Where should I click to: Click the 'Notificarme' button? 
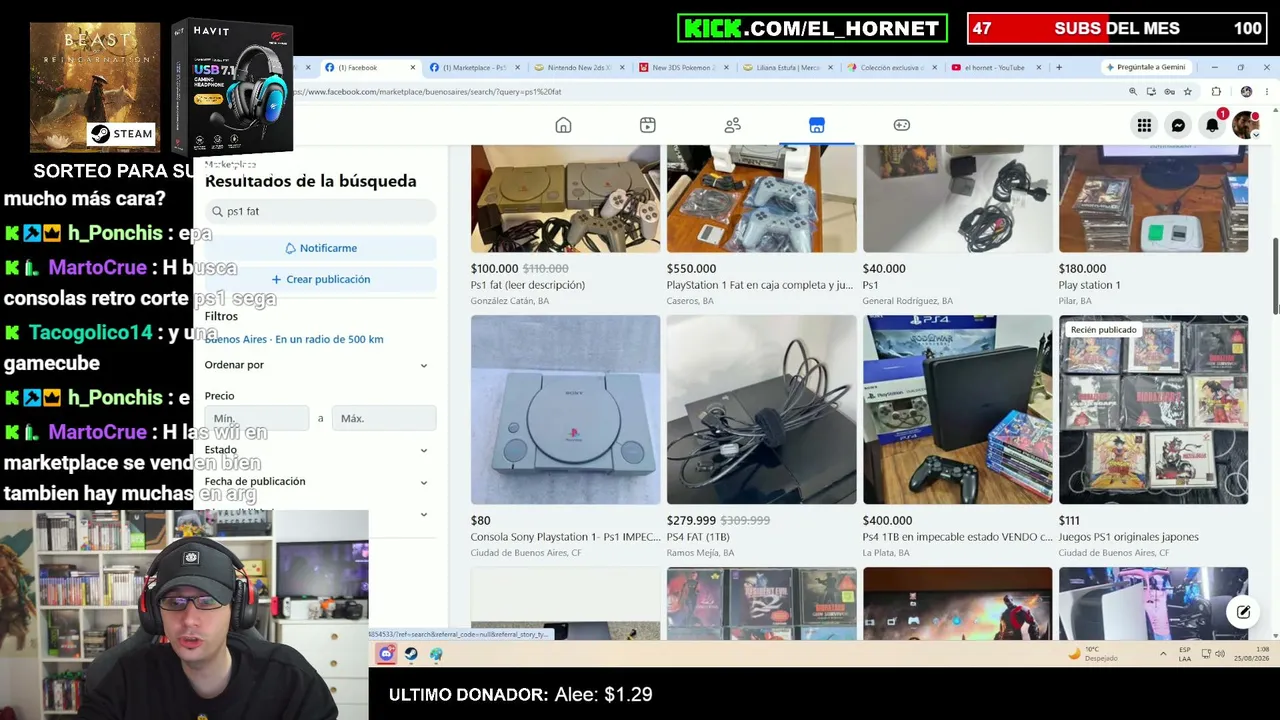320,248
